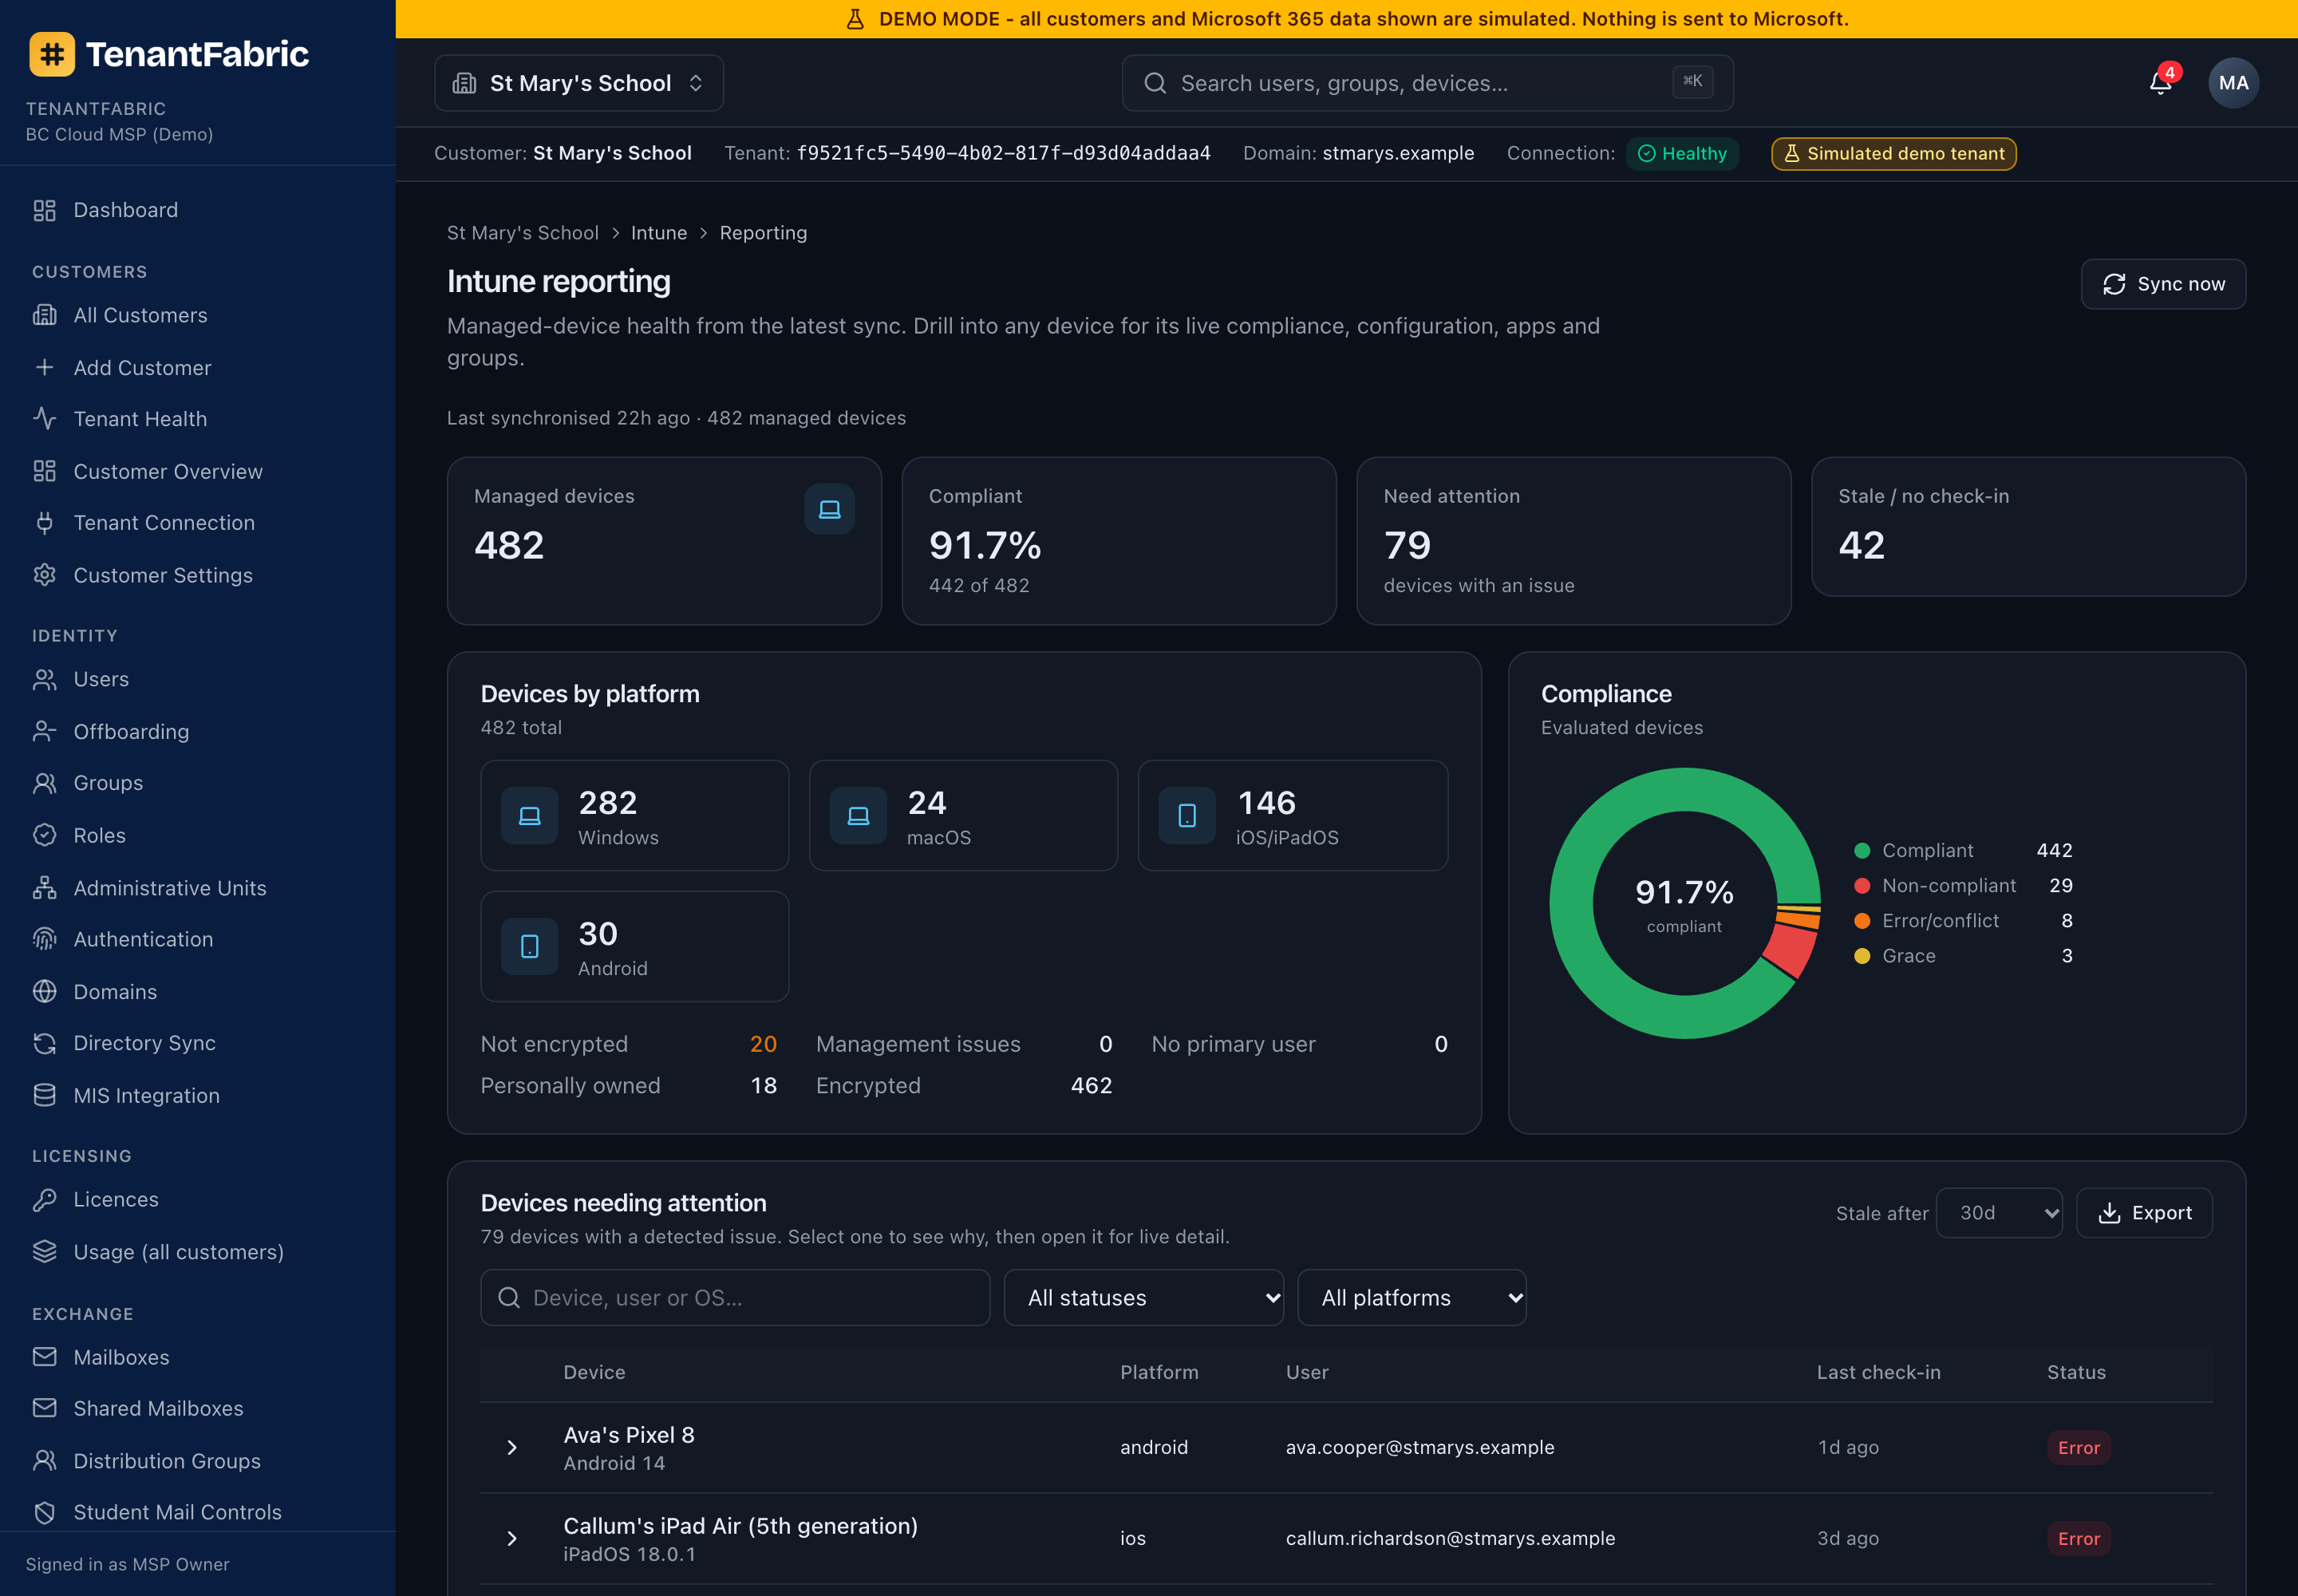Click the Error status for Ava's Pixel 8
This screenshot has height=1596, width=2298.
point(2078,1447)
